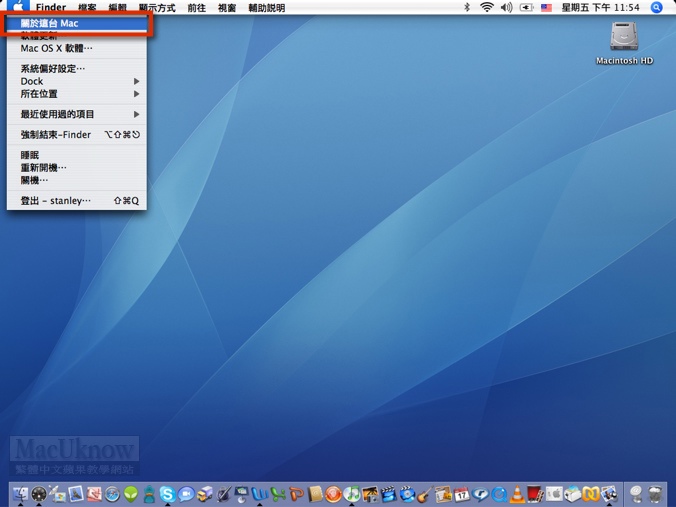Open the battery status menu
Screen dimensions: 676x507
point(526,7)
